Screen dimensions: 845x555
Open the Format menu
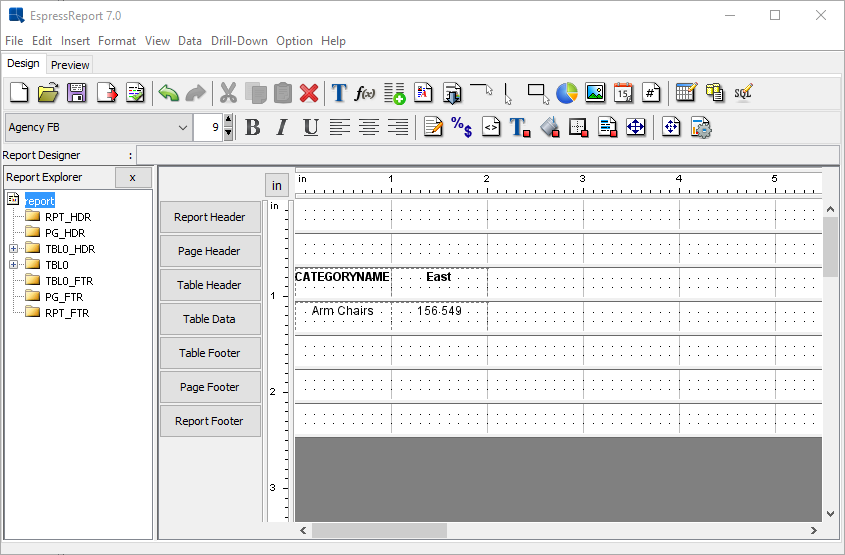coord(117,41)
